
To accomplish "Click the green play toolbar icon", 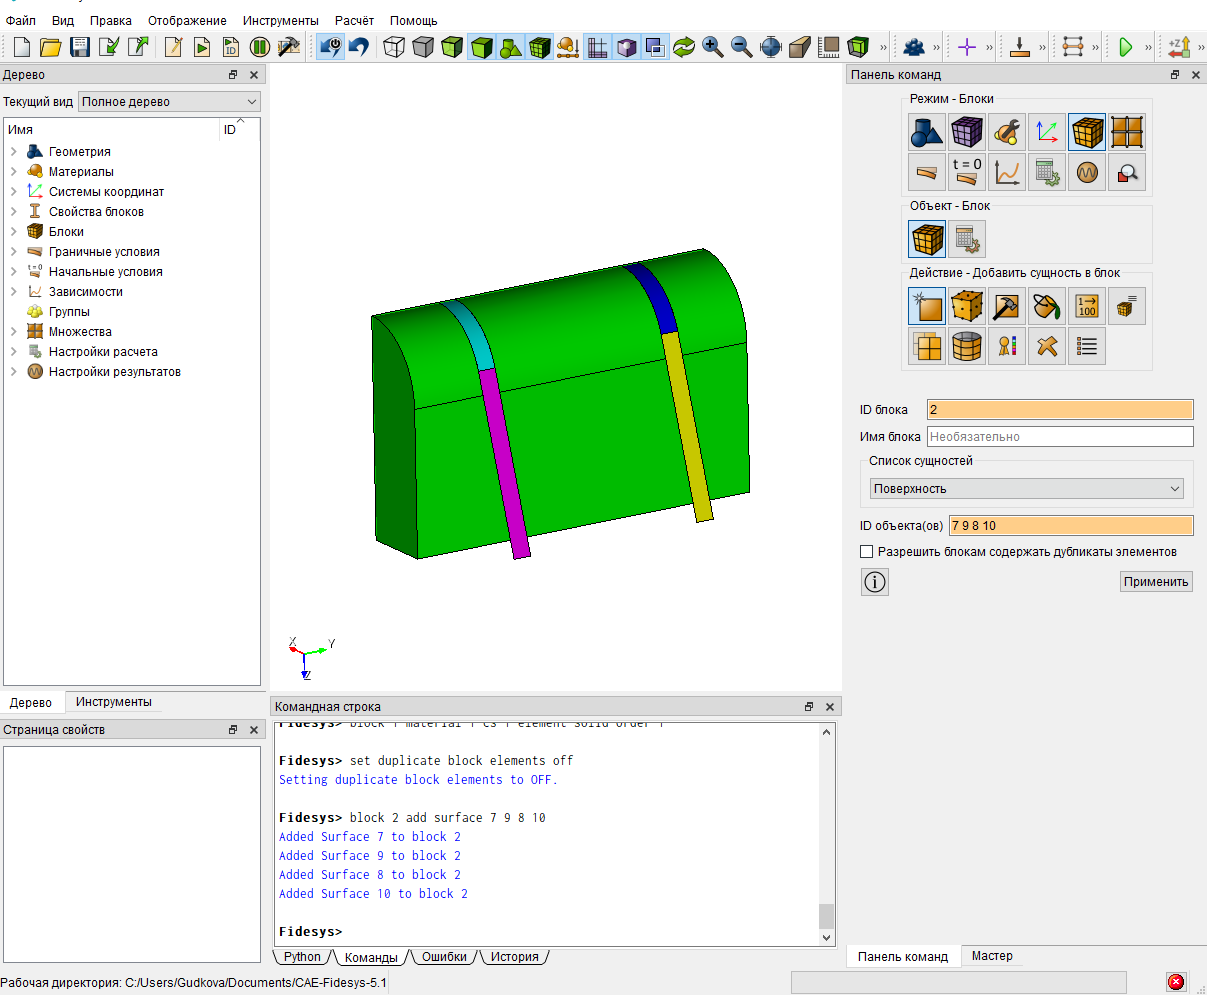I will [1126, 47].
